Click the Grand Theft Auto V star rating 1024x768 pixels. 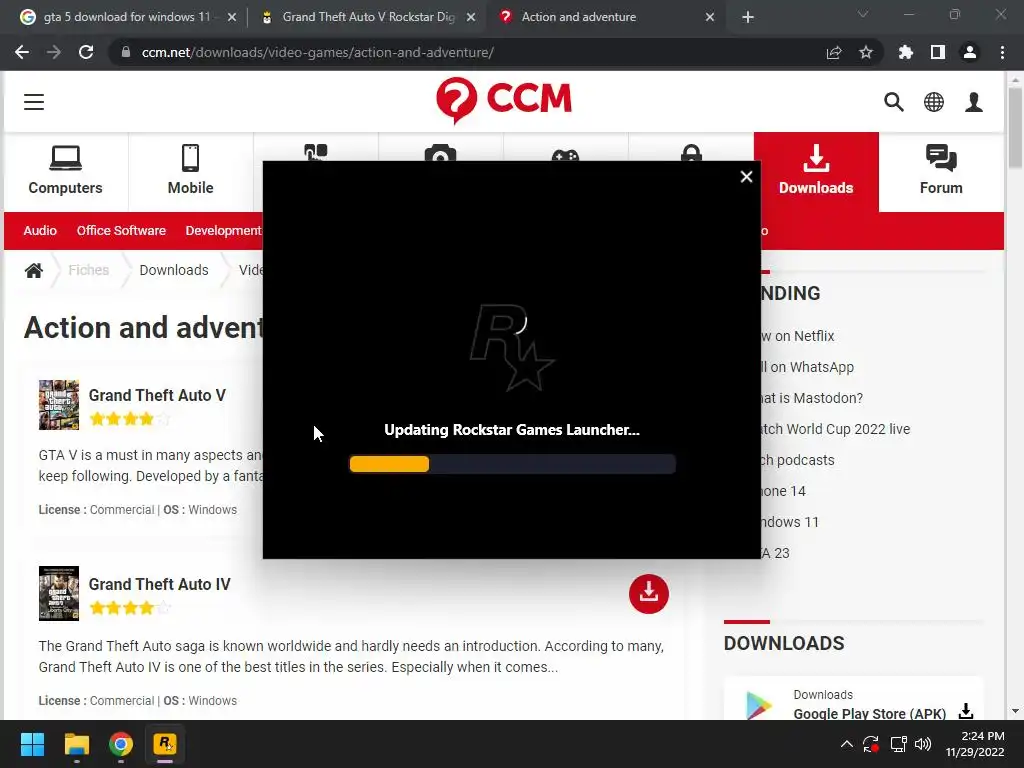click(x=130, y=419)
